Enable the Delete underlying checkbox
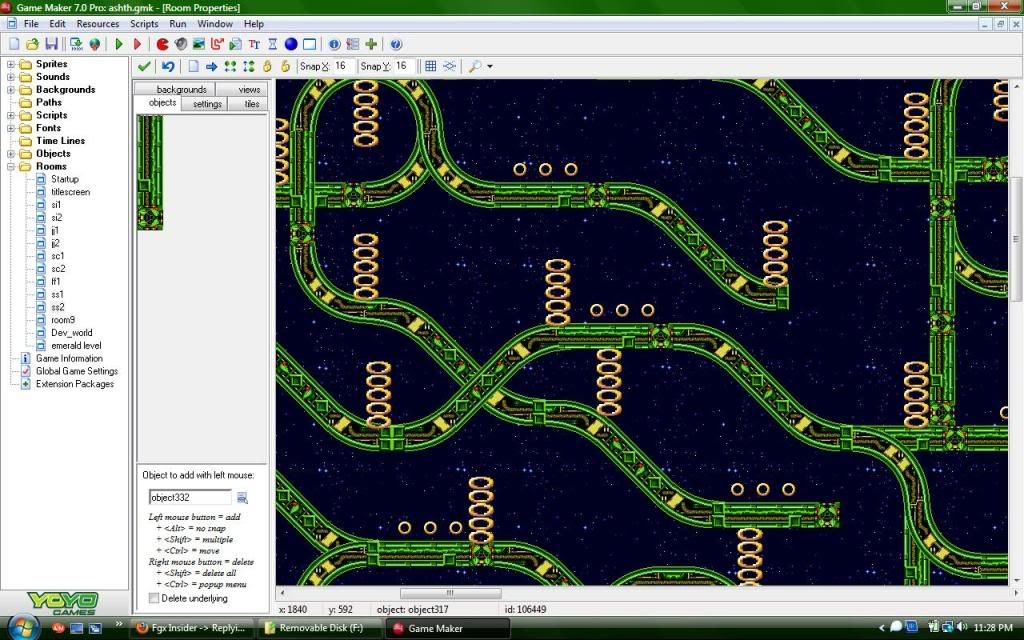The image size is (1024, 640). tap(154, 598)
